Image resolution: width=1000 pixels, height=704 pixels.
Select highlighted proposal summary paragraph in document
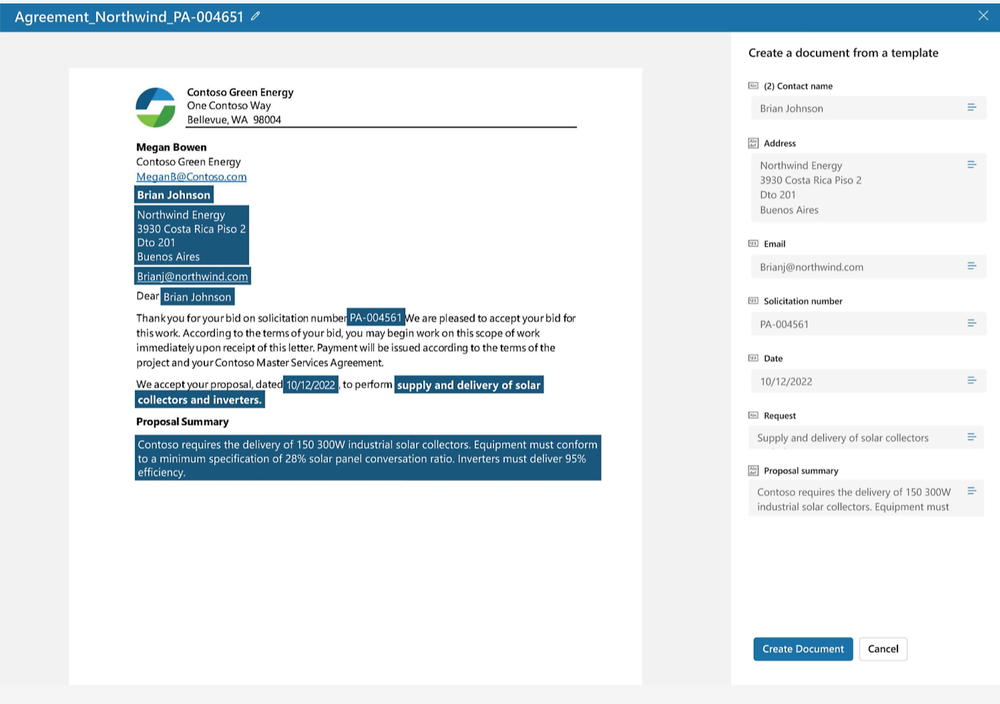367,458
